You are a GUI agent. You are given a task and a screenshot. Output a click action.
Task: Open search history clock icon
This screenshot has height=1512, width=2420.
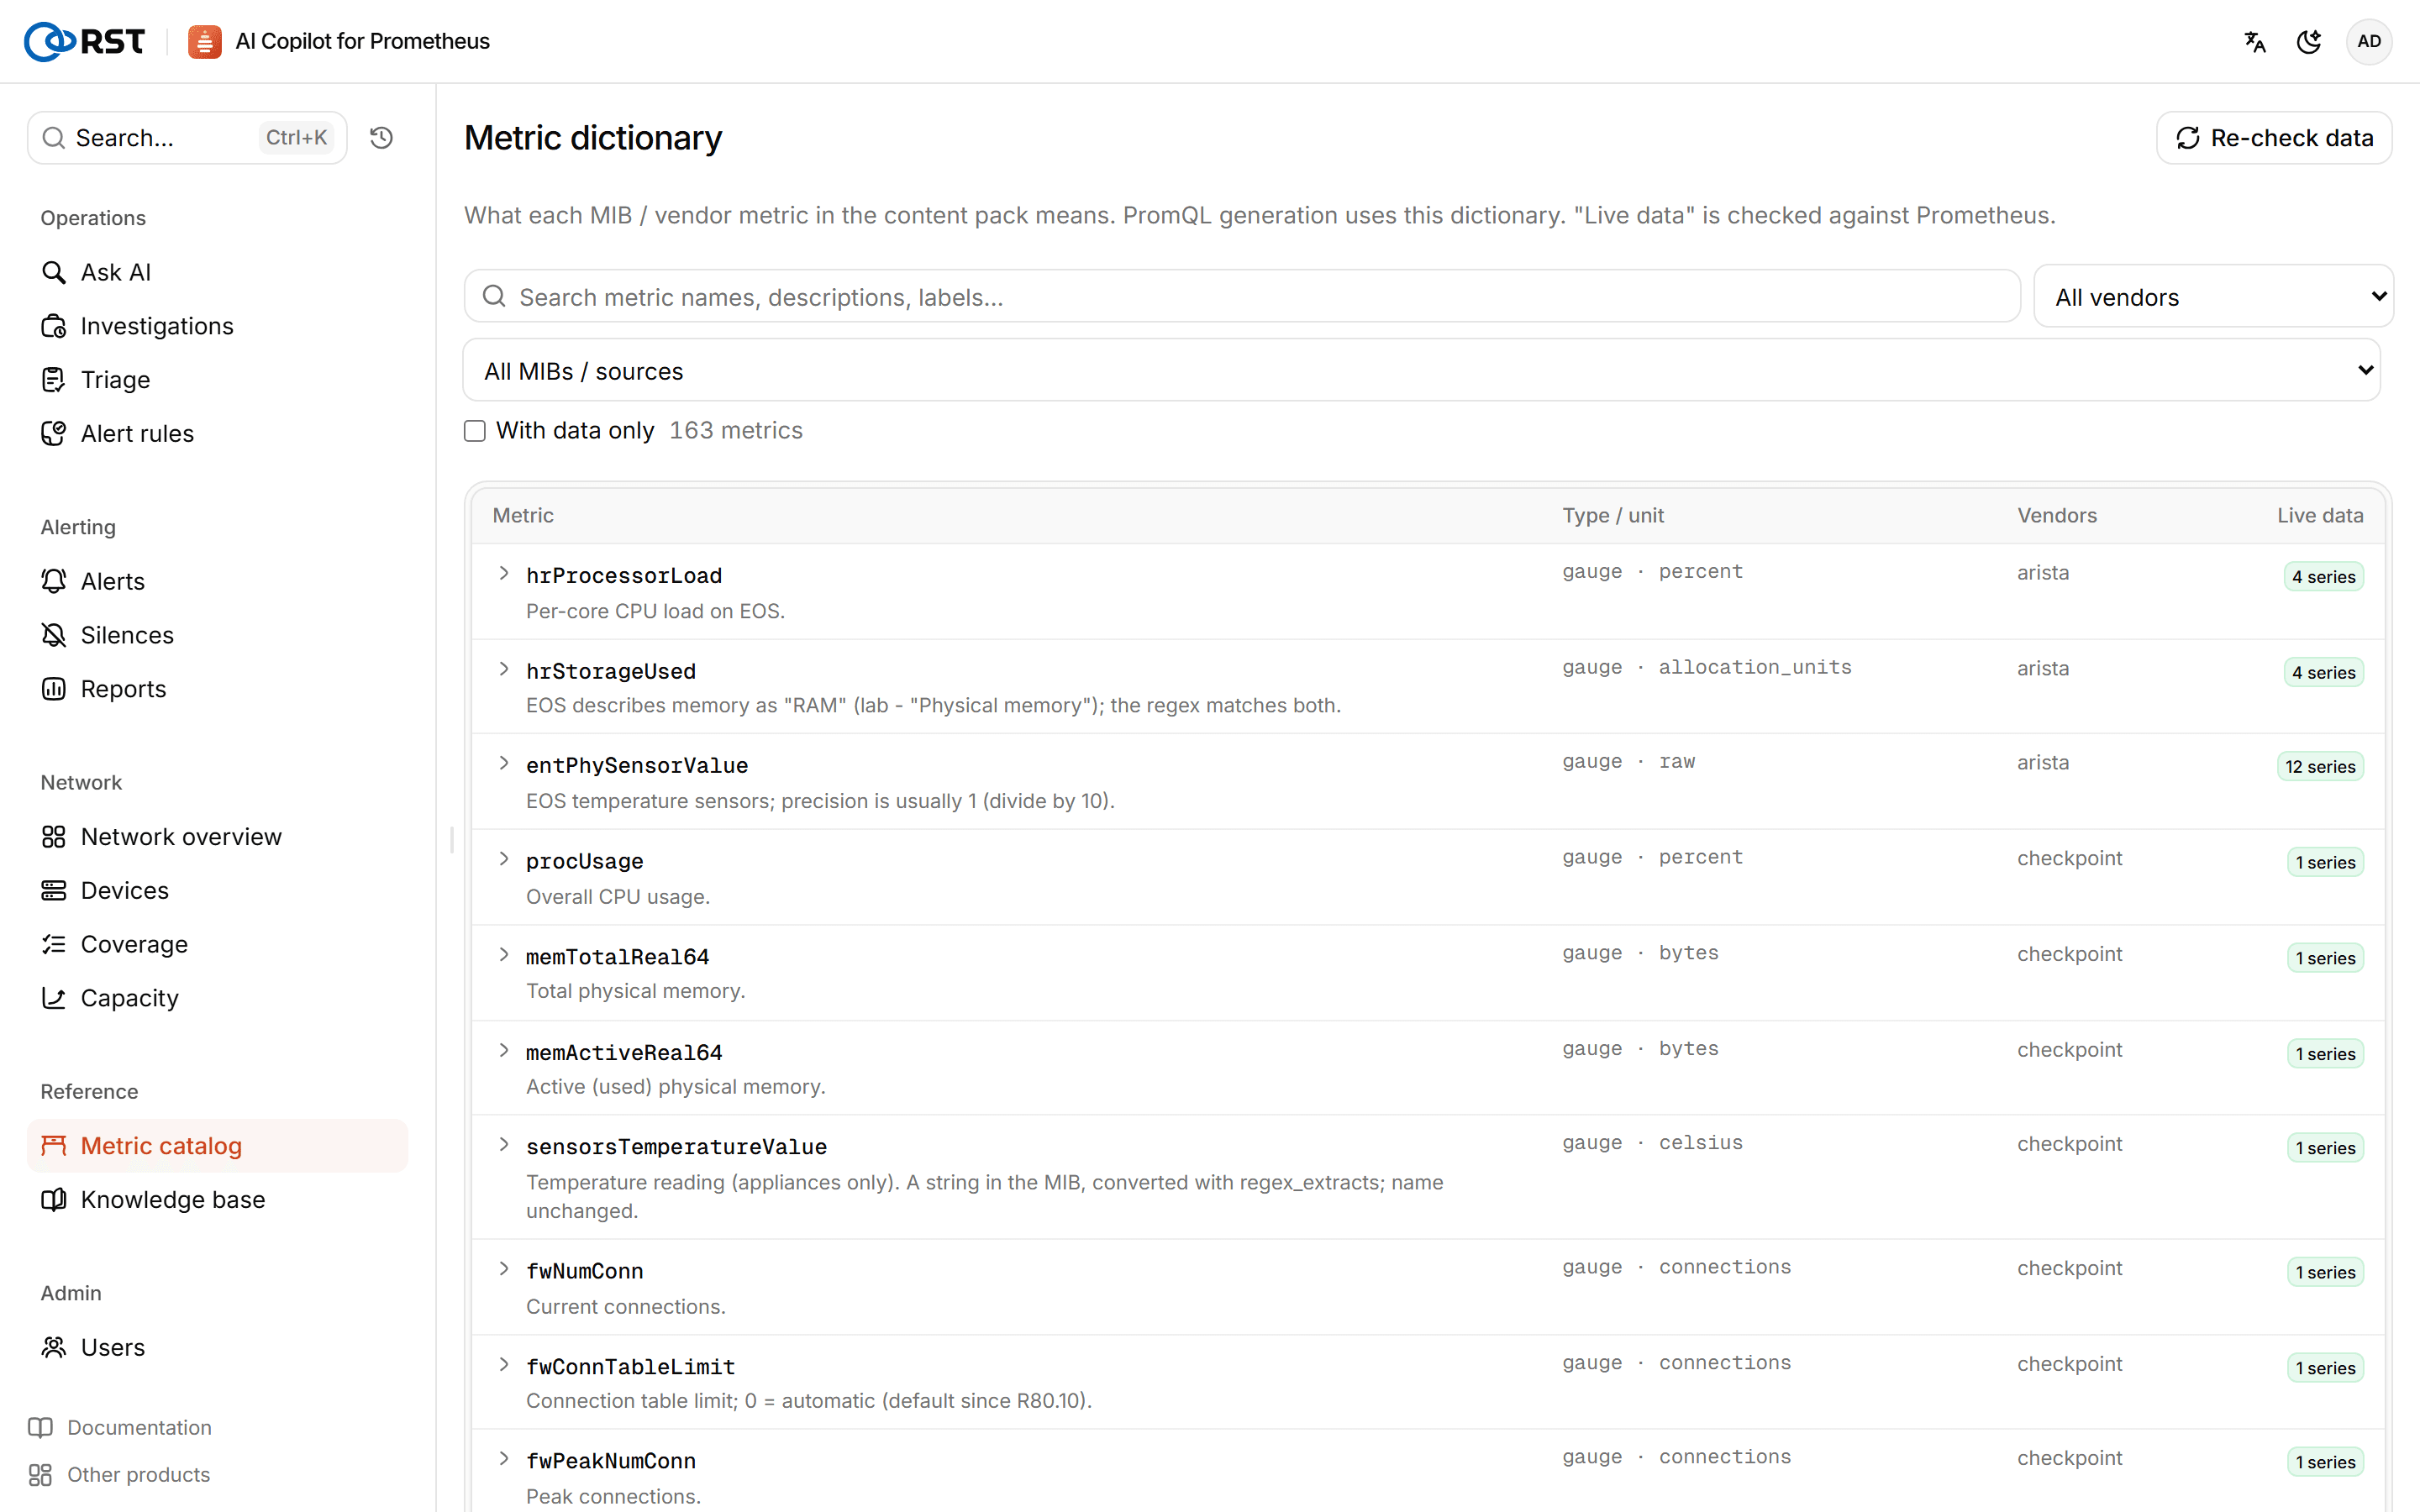(x=381, y=137)
